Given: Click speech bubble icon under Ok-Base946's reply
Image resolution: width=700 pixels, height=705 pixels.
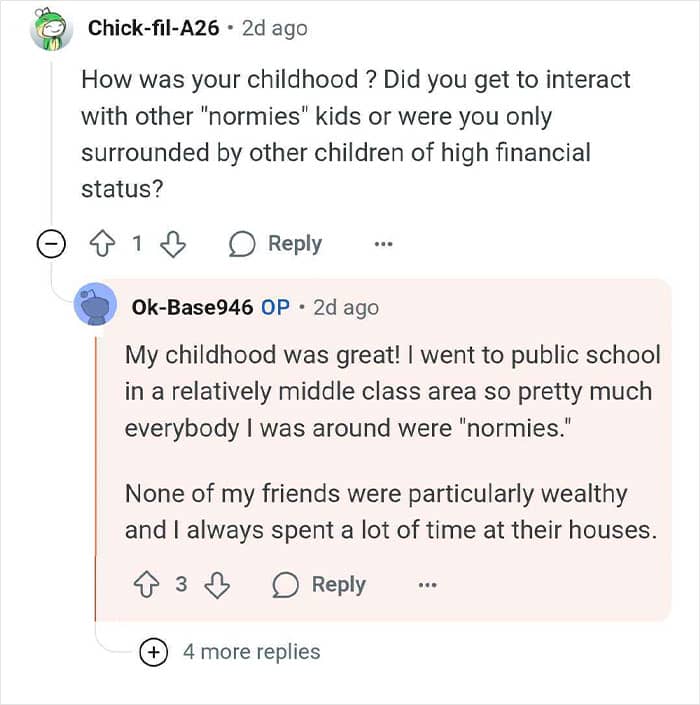Looking at the screenshot, I should [285, 585].
